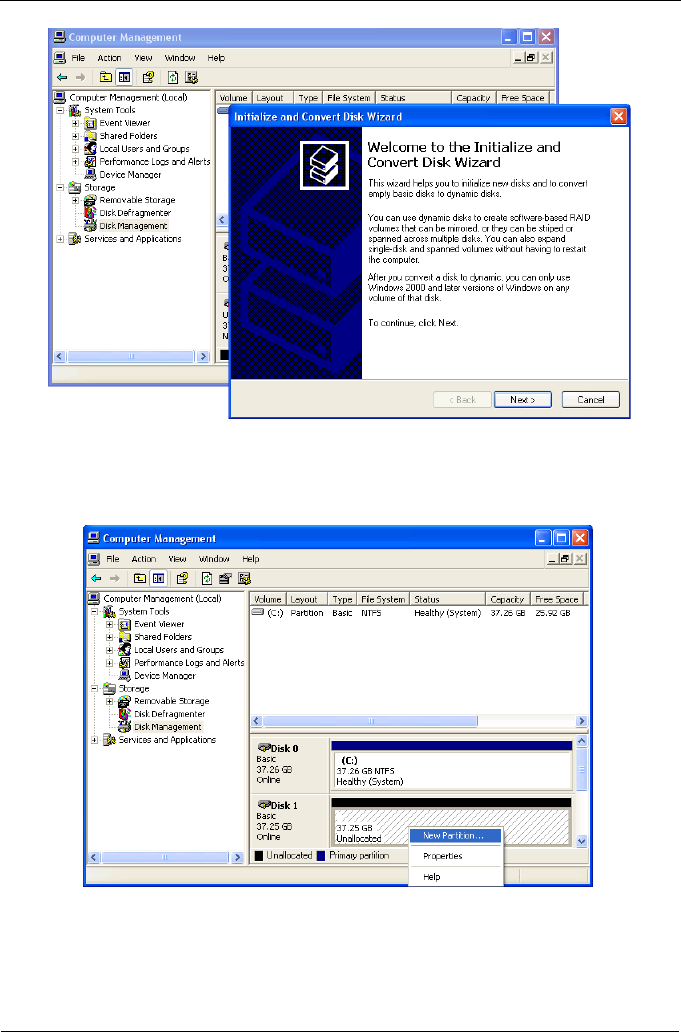Image resolution: width=681 pixels, height=1032 pixels.
Task: Click the Refresh icon in the lower window toolbar
Action: (207, 579)
